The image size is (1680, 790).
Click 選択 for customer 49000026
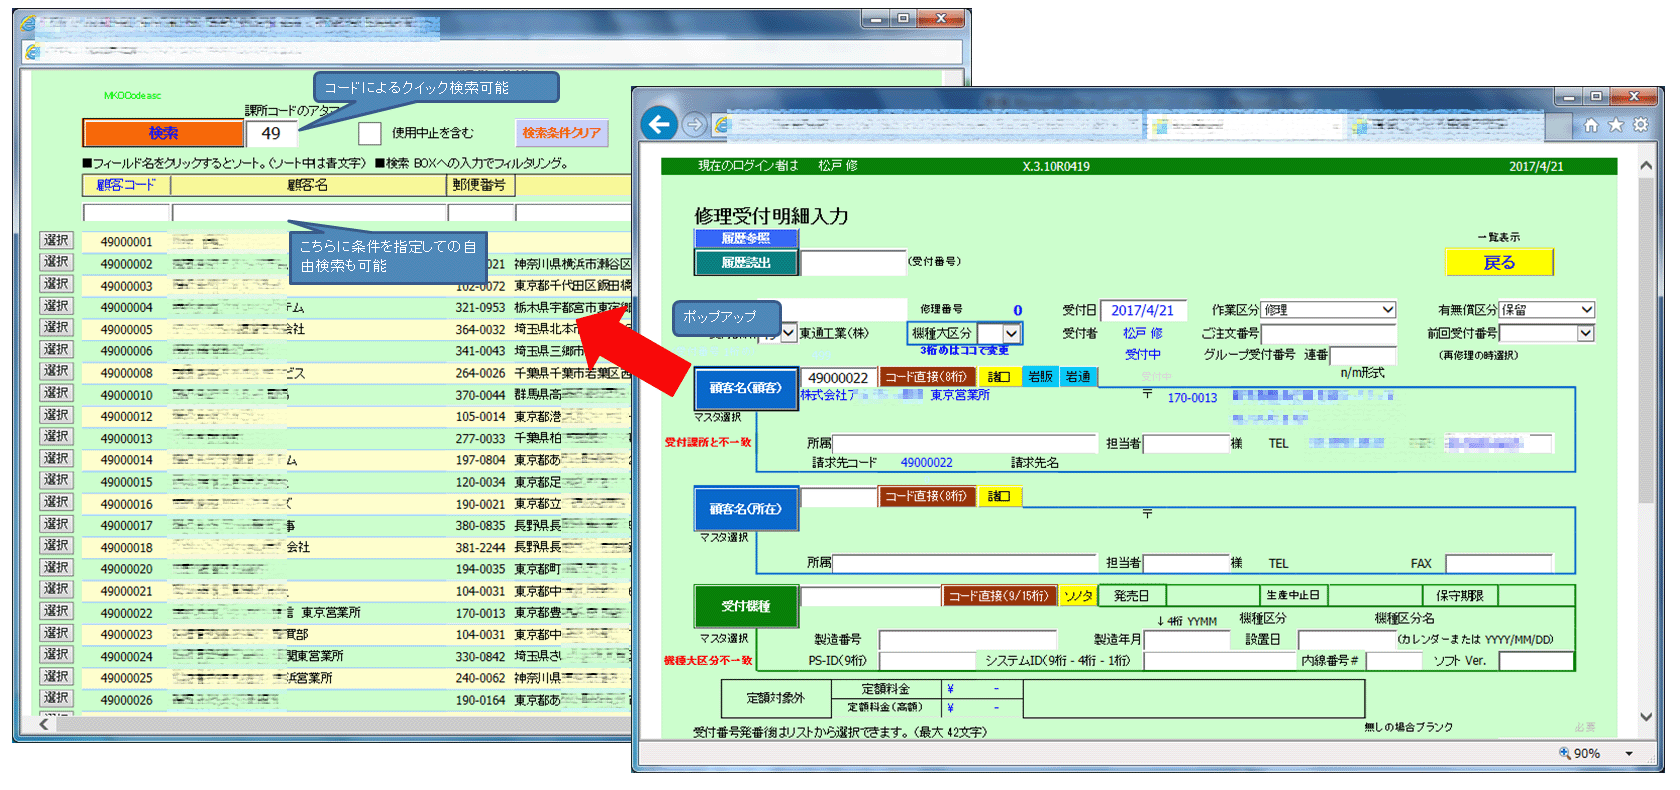point(56,699)
